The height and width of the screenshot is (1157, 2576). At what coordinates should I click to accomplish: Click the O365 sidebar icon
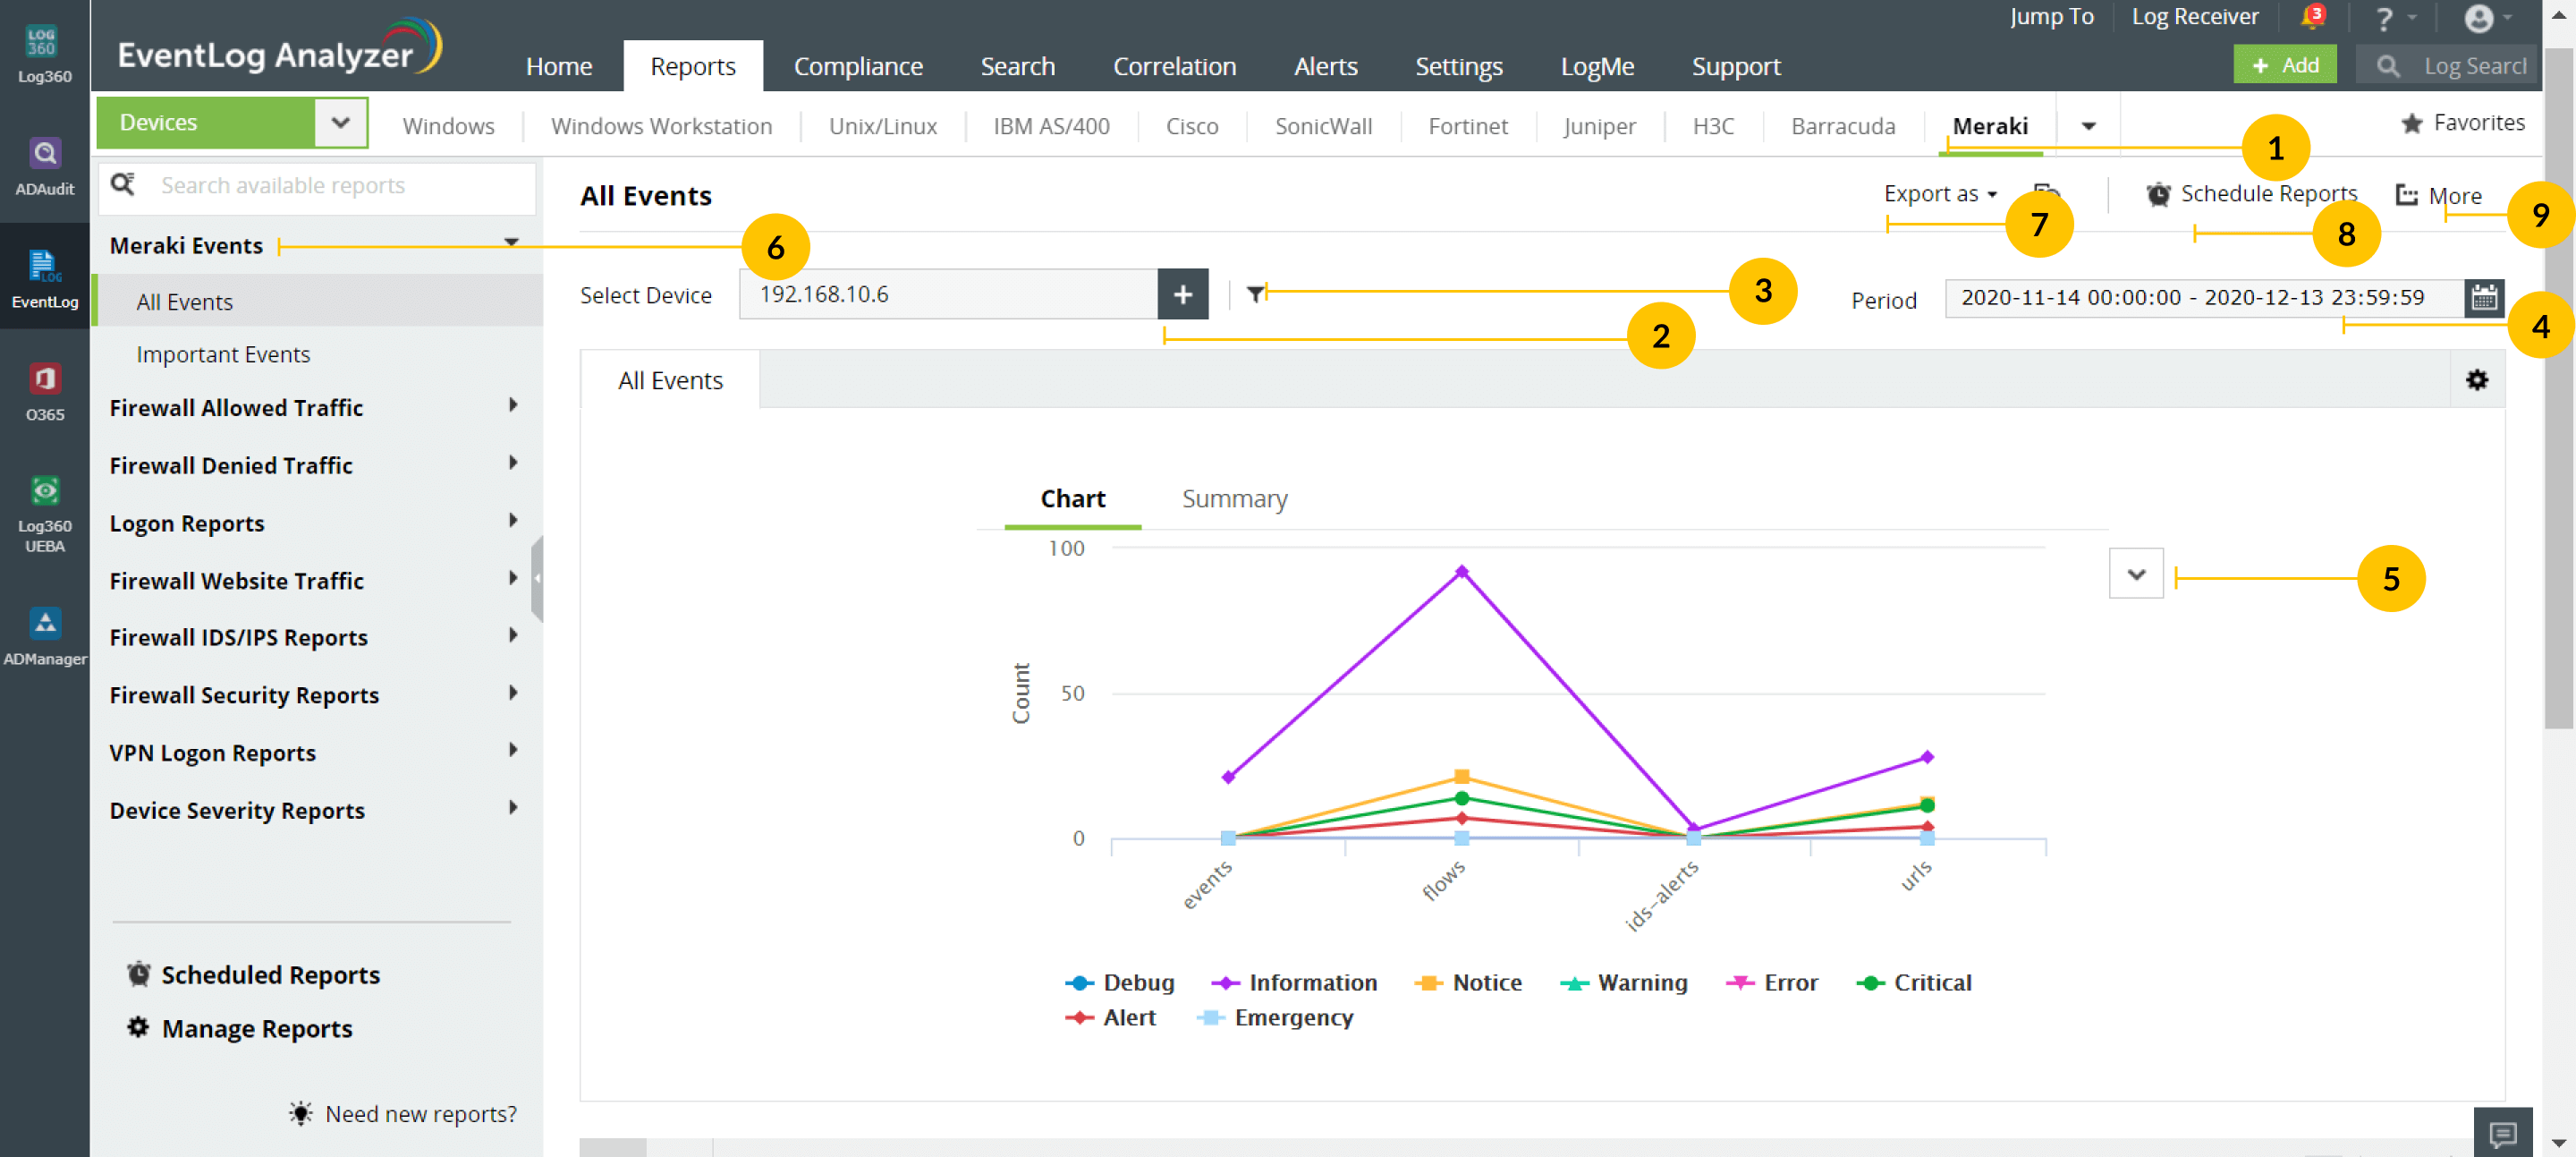tap(44, 391)
